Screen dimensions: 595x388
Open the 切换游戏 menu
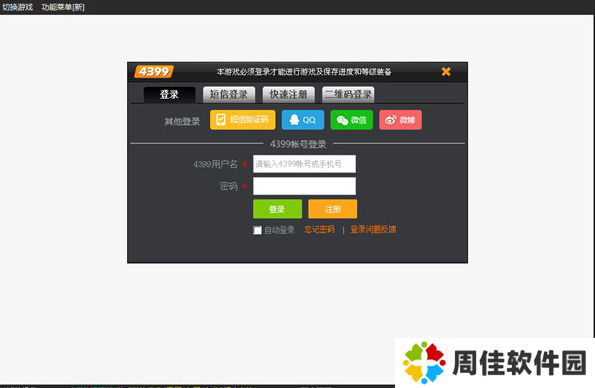pos(17,7)
